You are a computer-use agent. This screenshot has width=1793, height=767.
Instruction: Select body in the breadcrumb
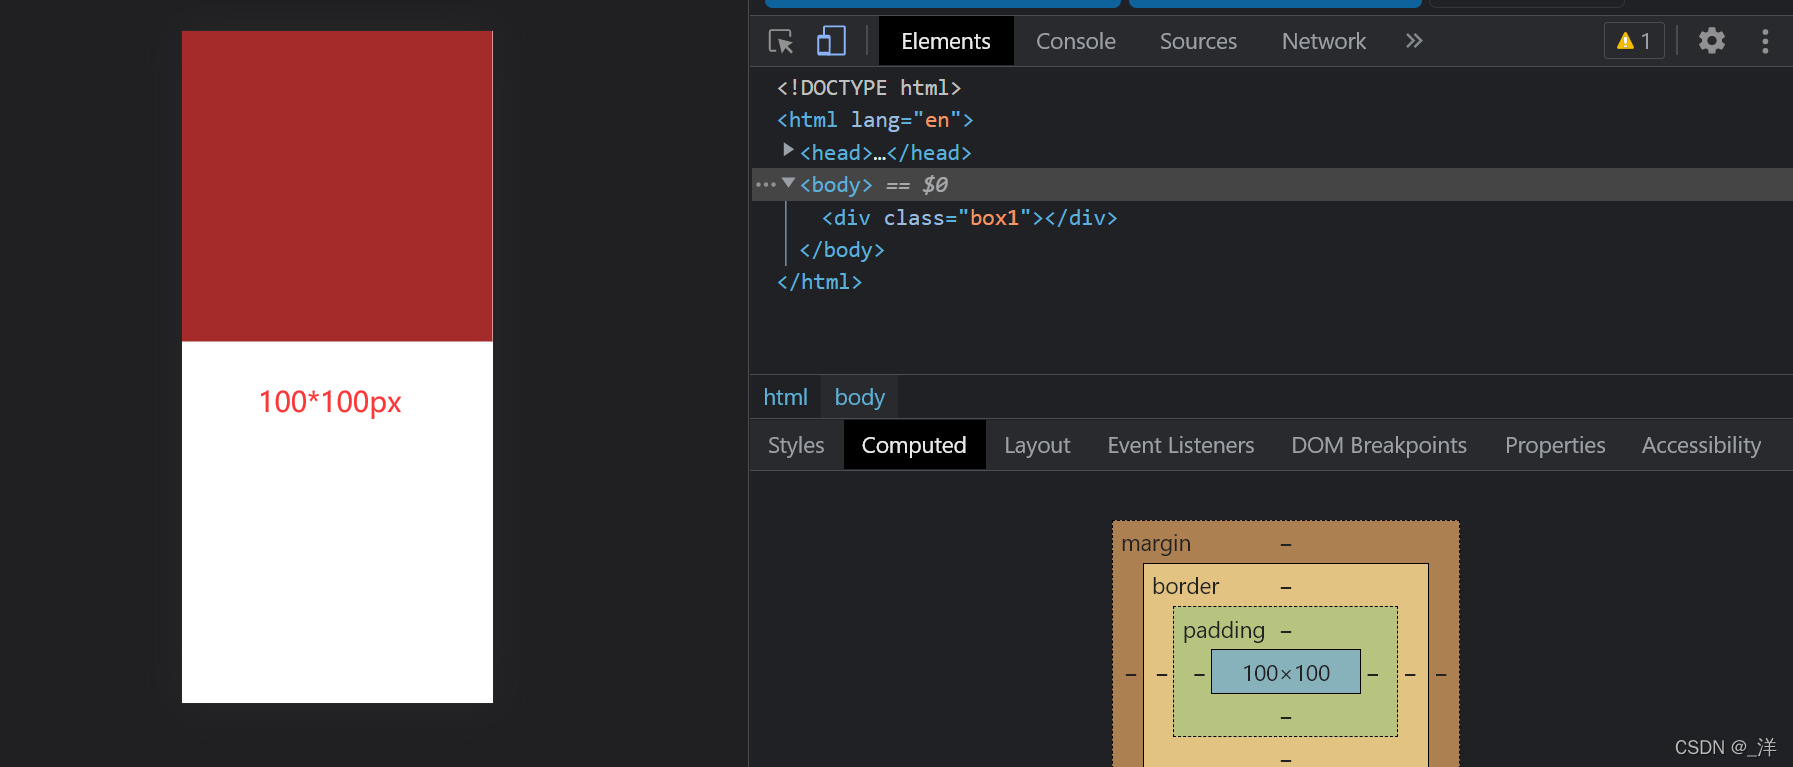(860, 397)
